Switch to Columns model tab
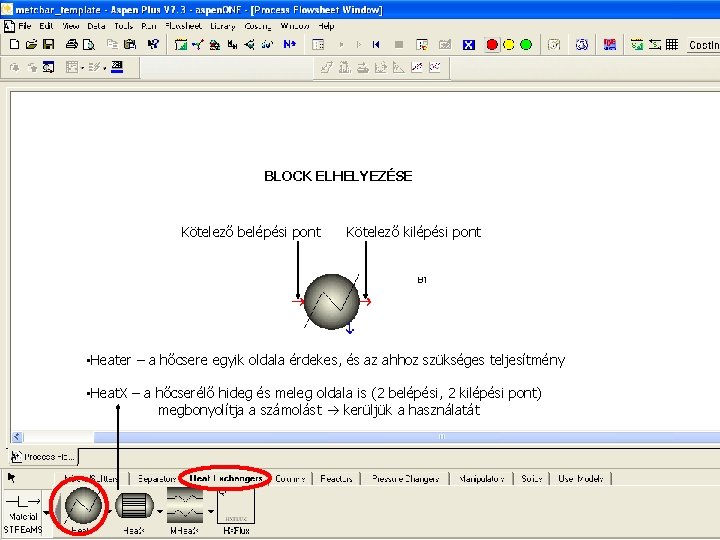The image size is (720, 540). pyautogui.click(x=290, y=478)
